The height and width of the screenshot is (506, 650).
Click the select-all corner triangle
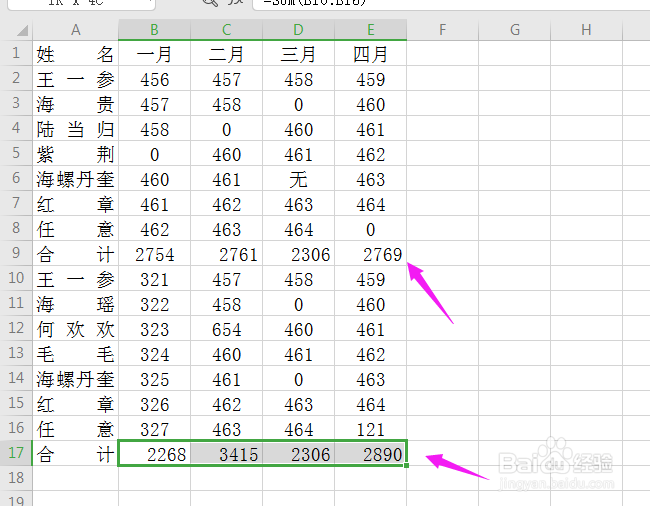pos(22,30)
